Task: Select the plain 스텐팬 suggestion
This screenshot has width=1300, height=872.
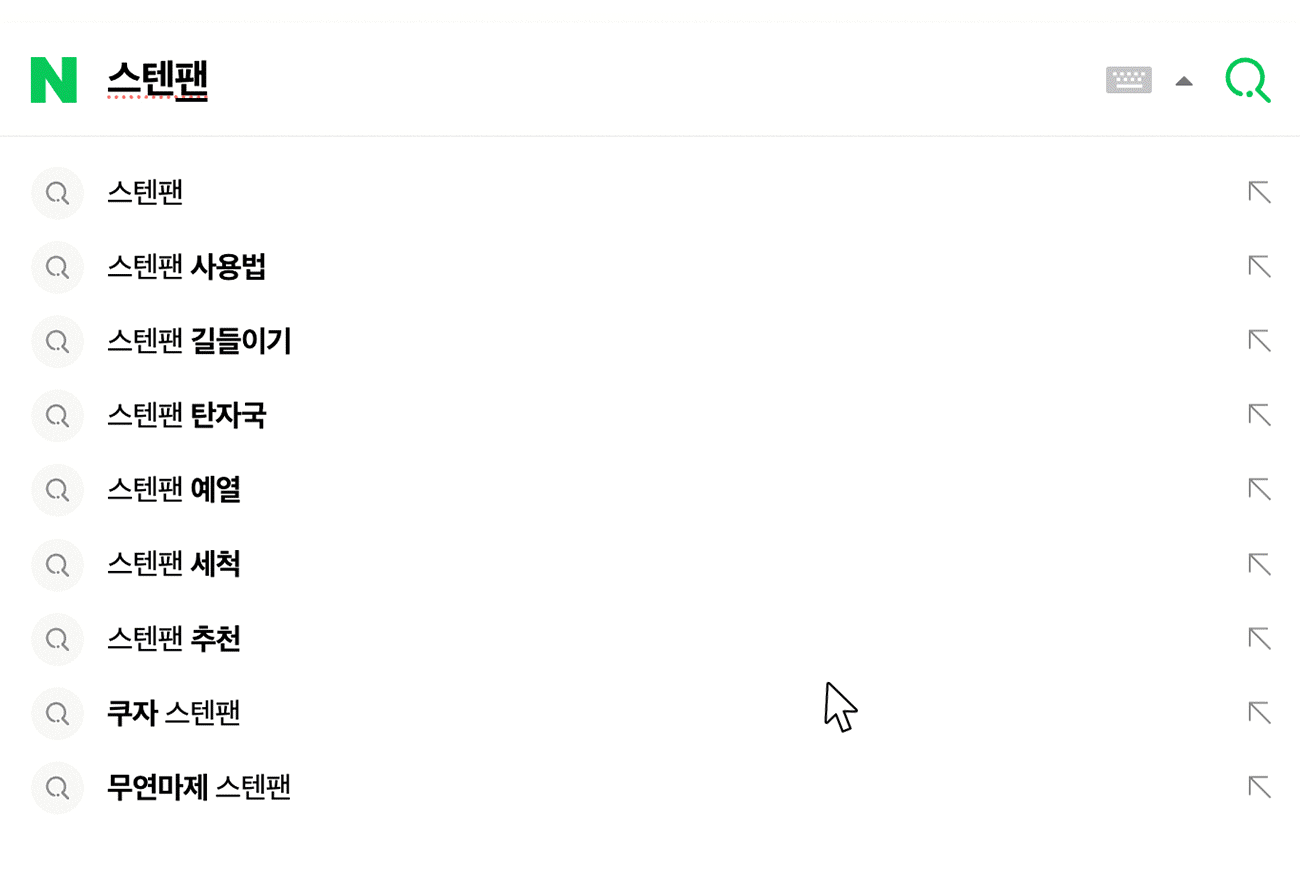Action: coord(146,193)
